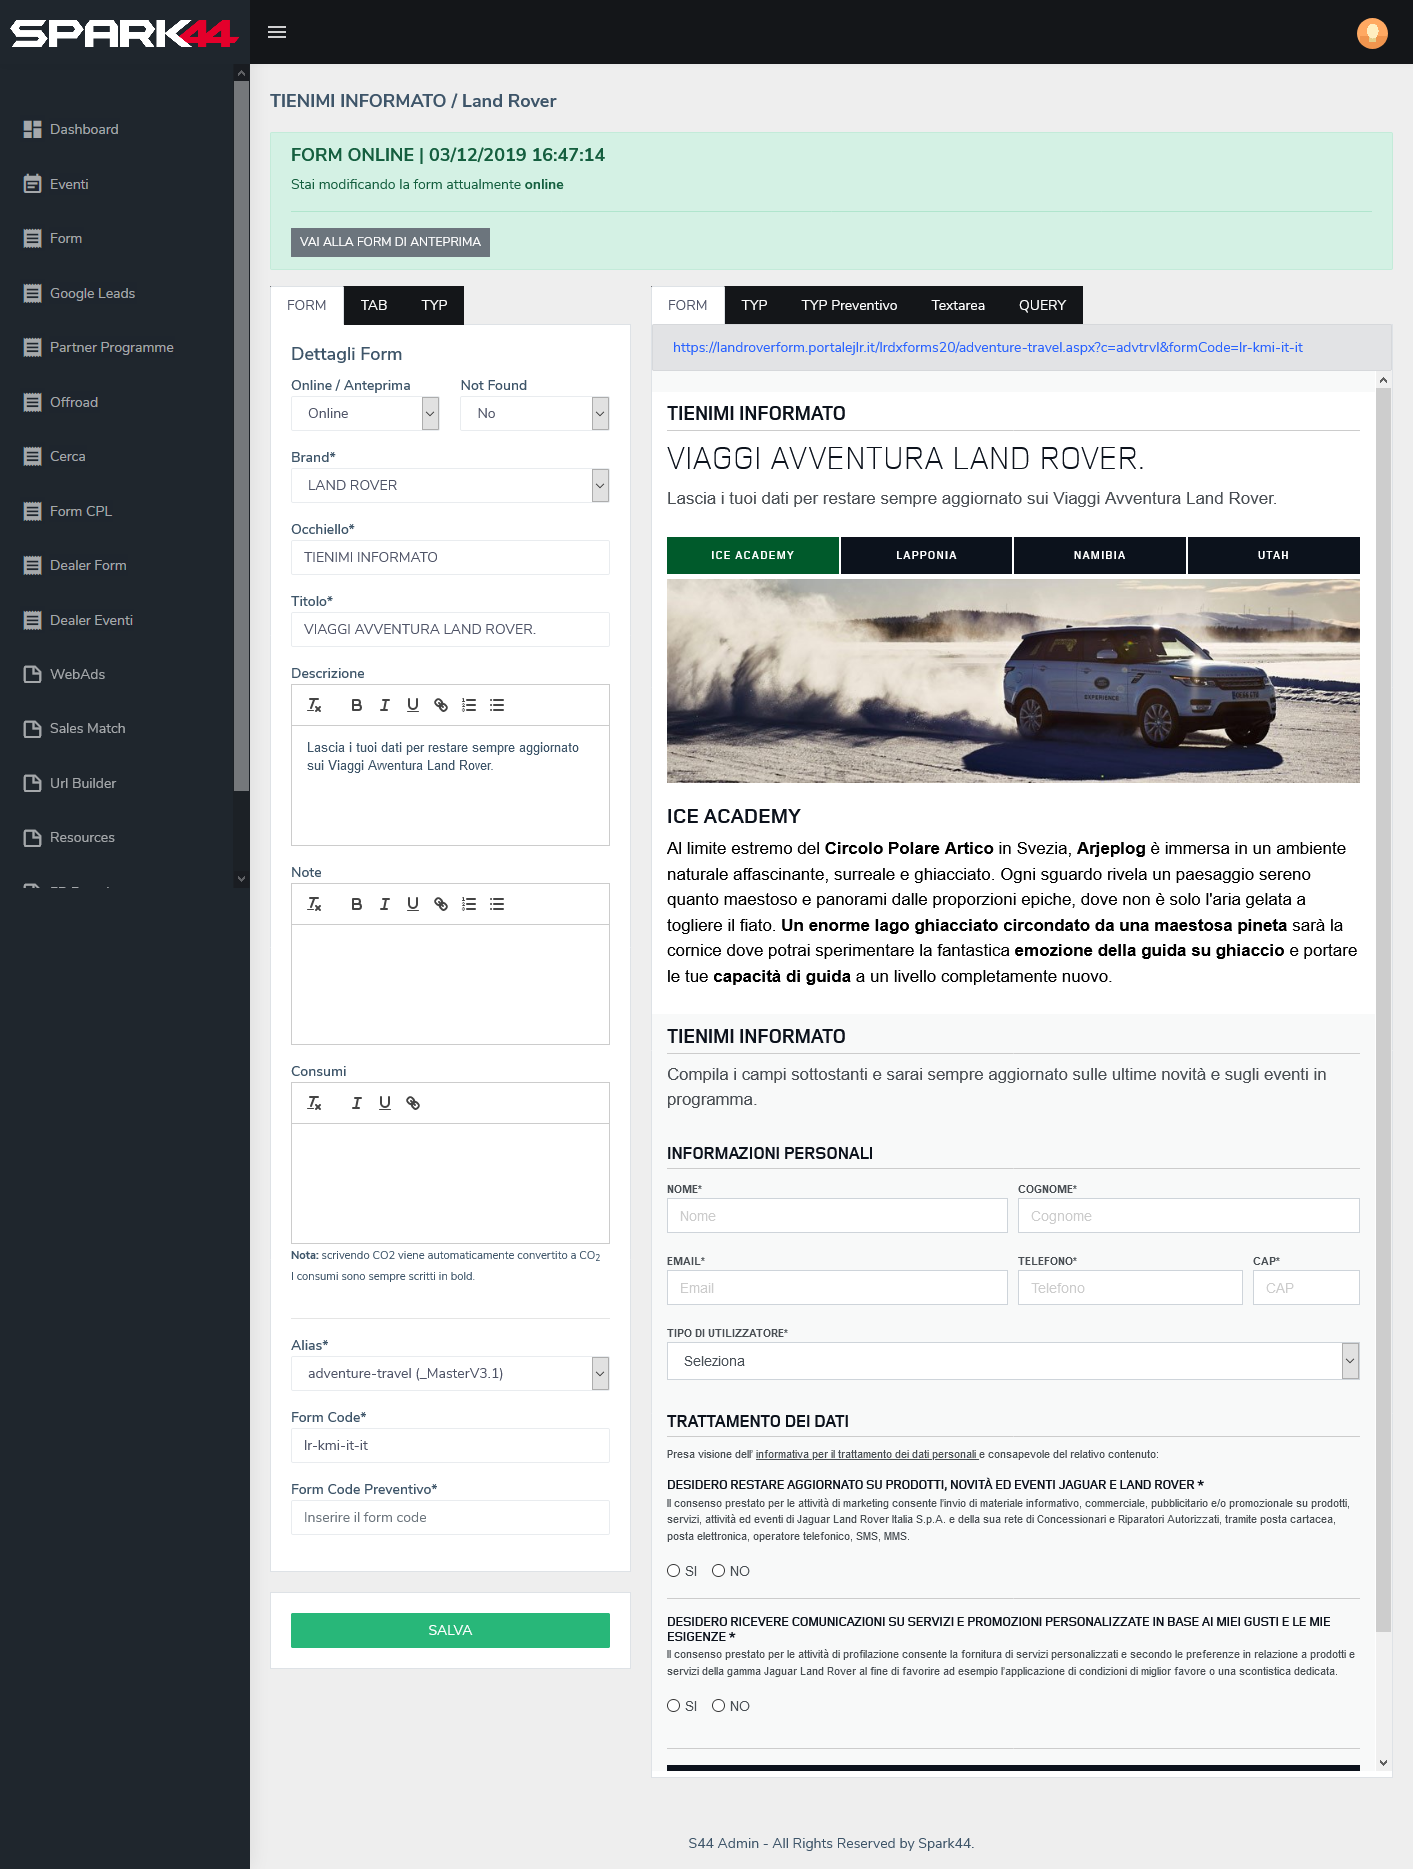Open the Brand dropdown showing LAND ROVER

tap(450, 485)
